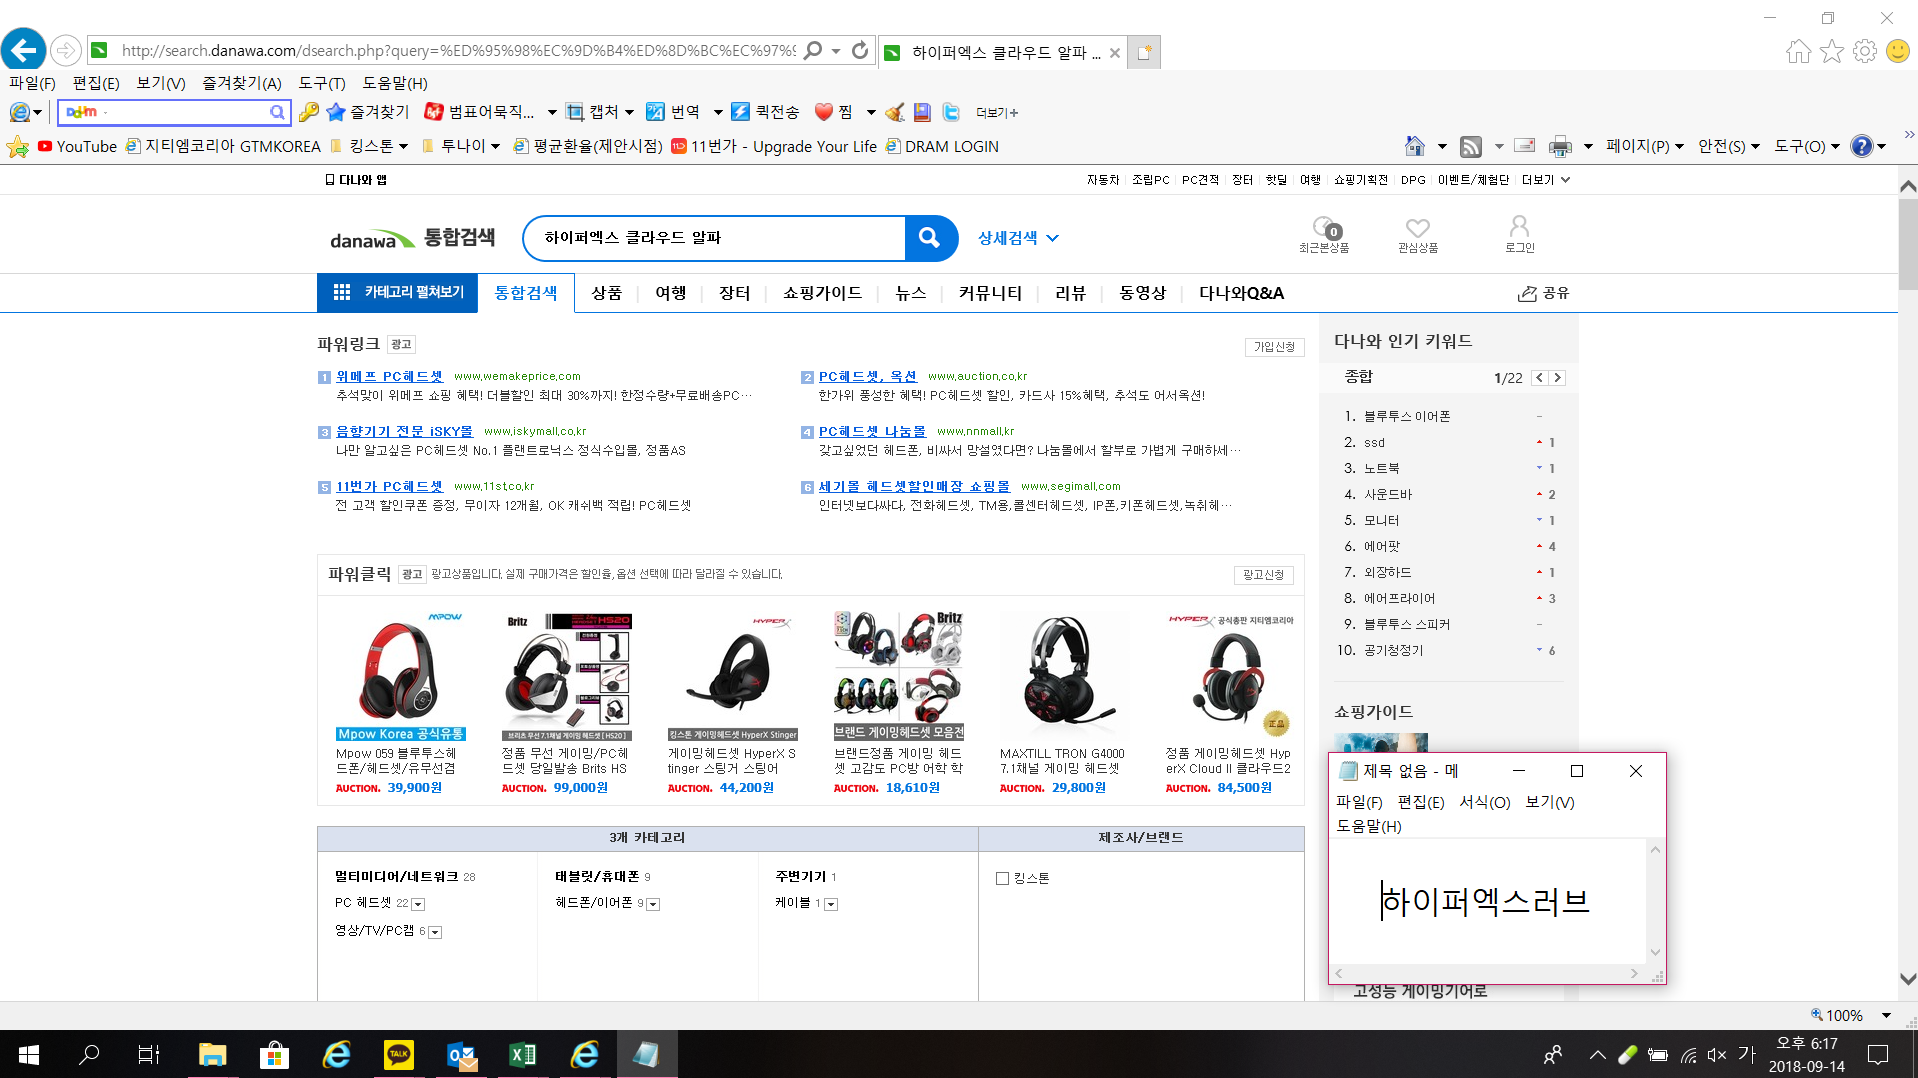This screenshot has width=1918, height=1078.
Task: Click the RSS feeds icon
Action: point(1470,146)
